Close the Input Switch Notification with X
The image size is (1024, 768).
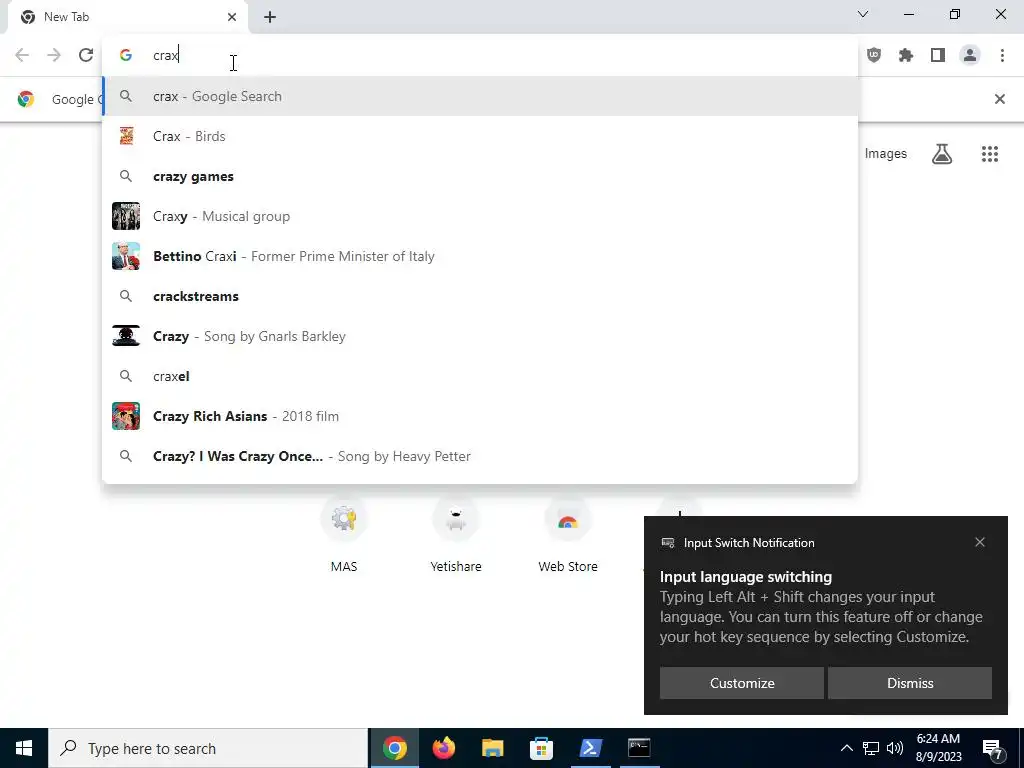tap(980, 542)
